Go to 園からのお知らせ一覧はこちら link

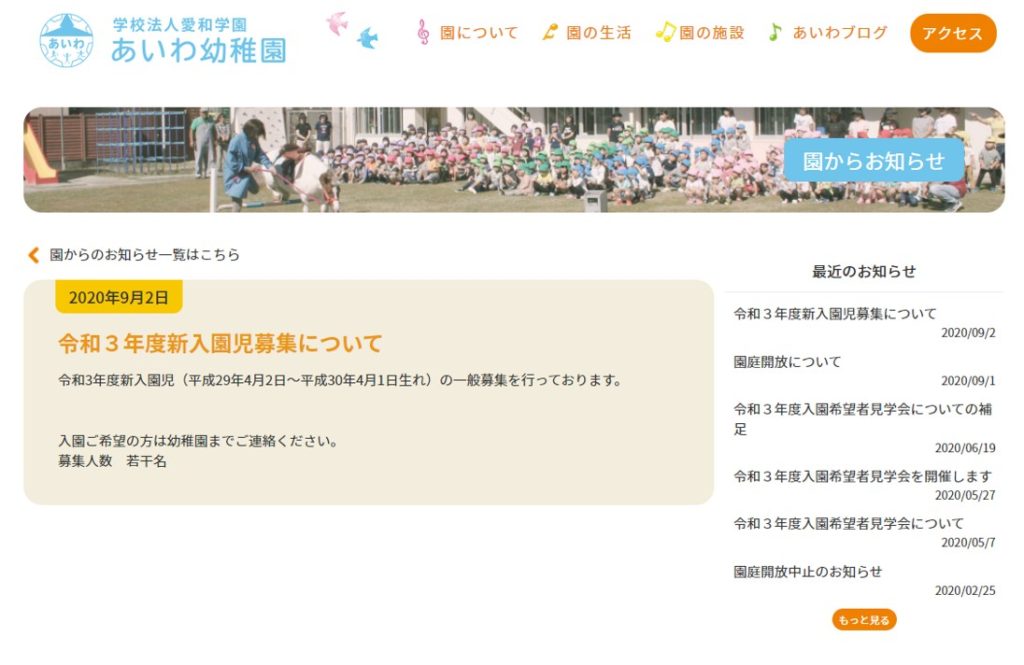click(x=145, y=255)
